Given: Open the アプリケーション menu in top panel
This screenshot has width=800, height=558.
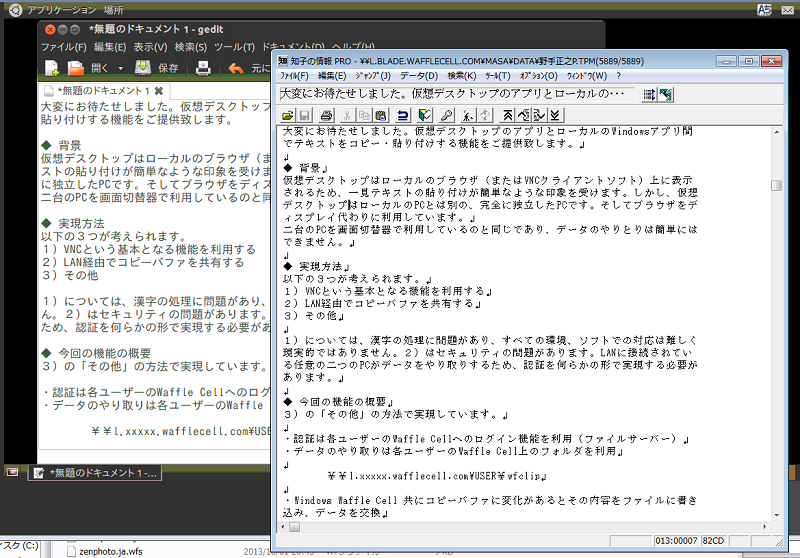Looking at the screenshot, I should tap(61, 10).
